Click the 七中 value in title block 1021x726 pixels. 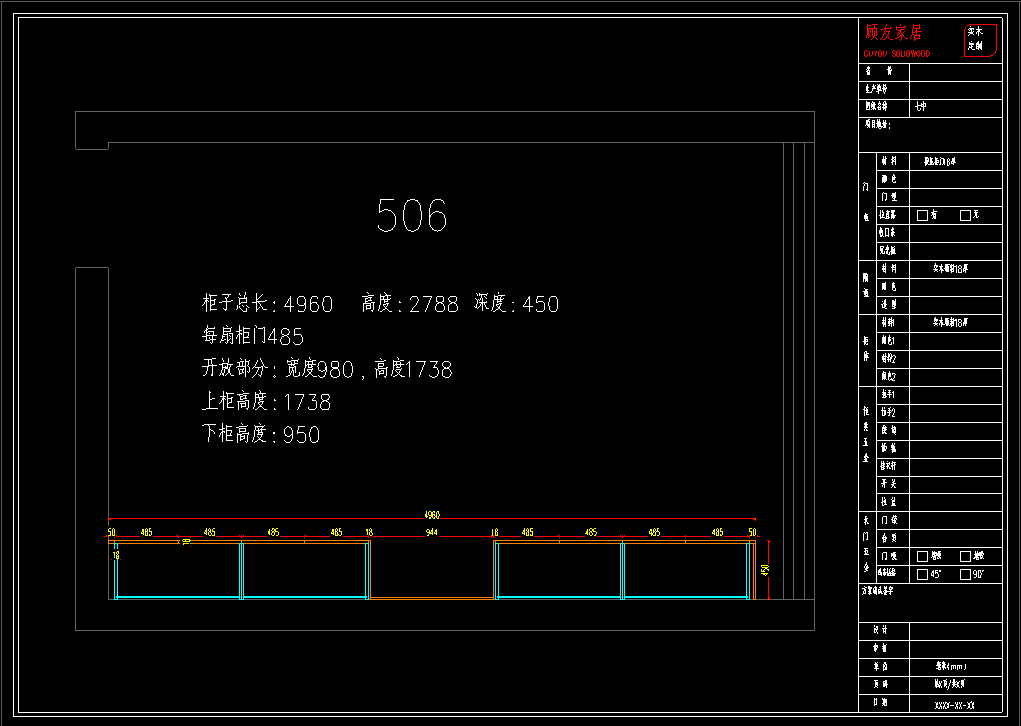(920, 106)
